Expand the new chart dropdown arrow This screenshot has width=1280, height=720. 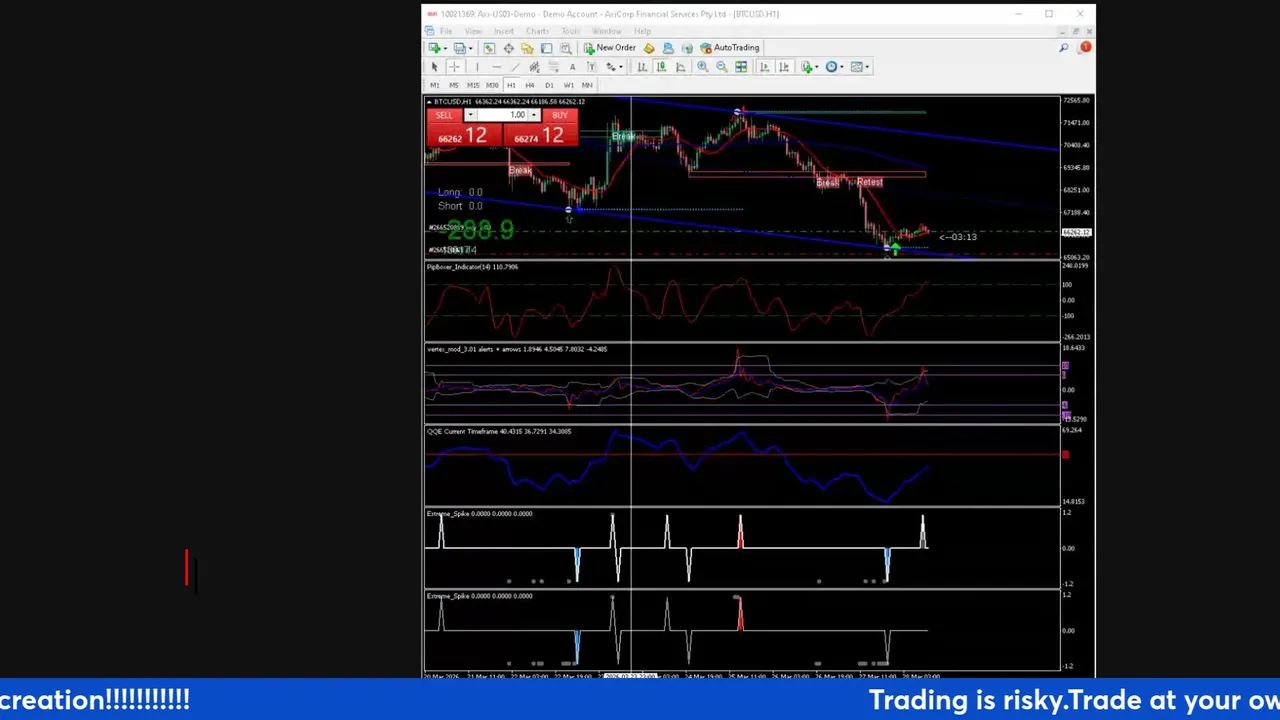[x=445, y=48]
